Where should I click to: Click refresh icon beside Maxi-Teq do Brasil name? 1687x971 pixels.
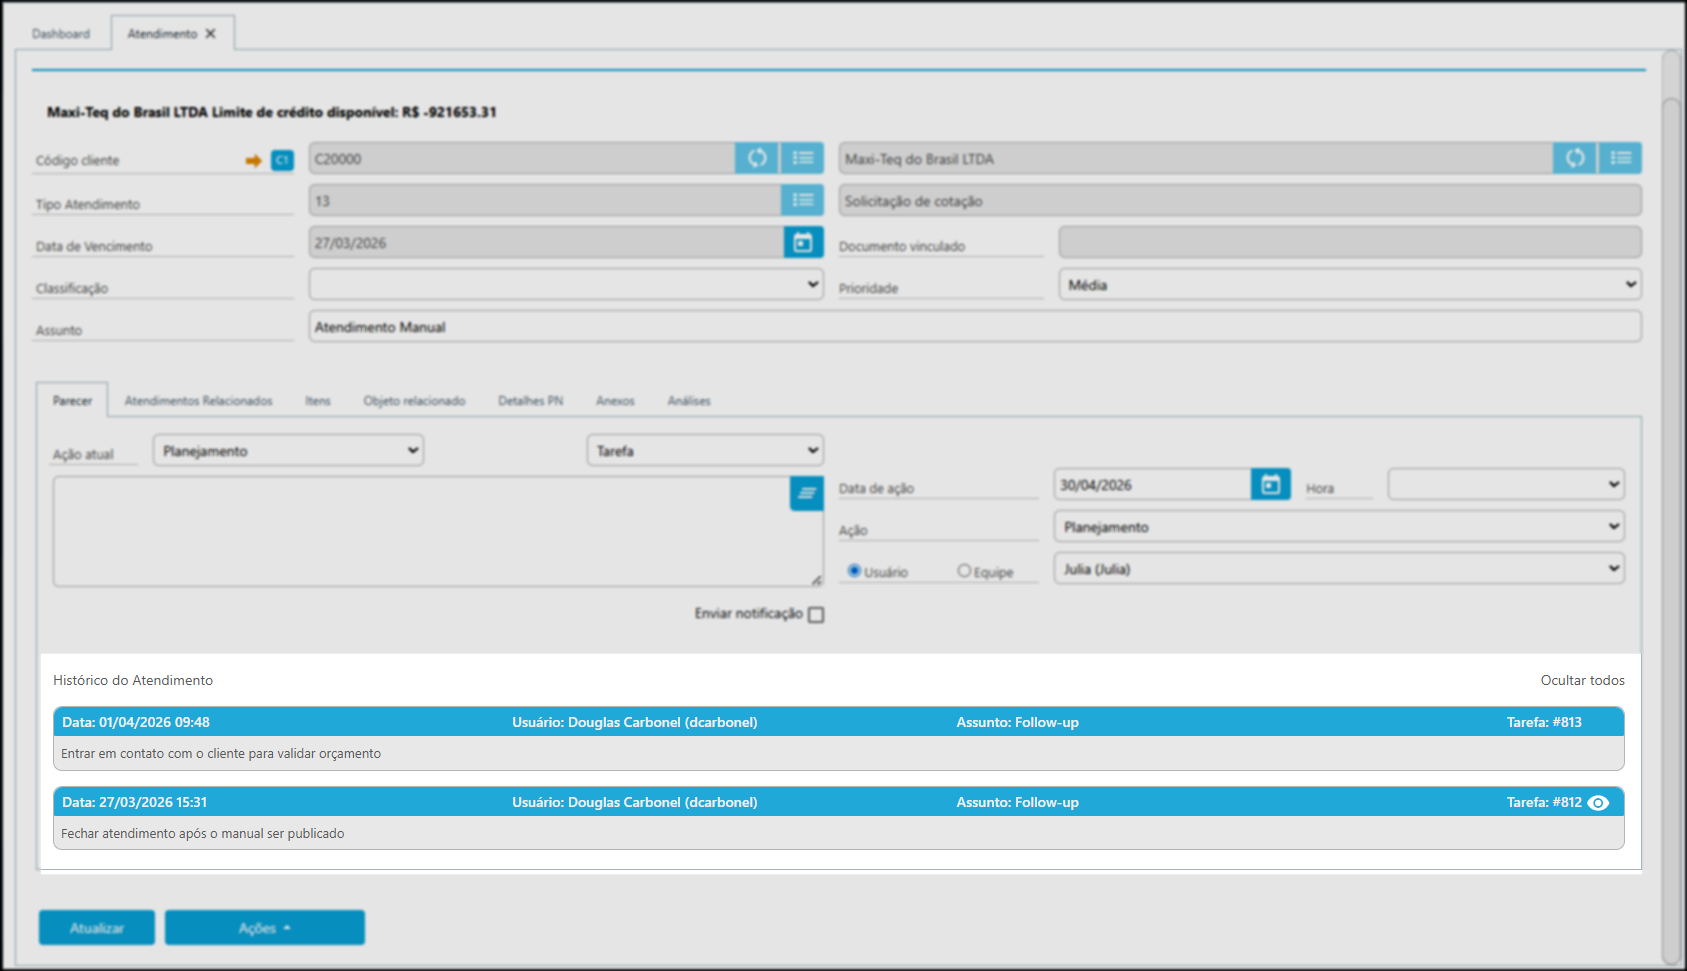pyautogui.click(x=1574, y=158)
